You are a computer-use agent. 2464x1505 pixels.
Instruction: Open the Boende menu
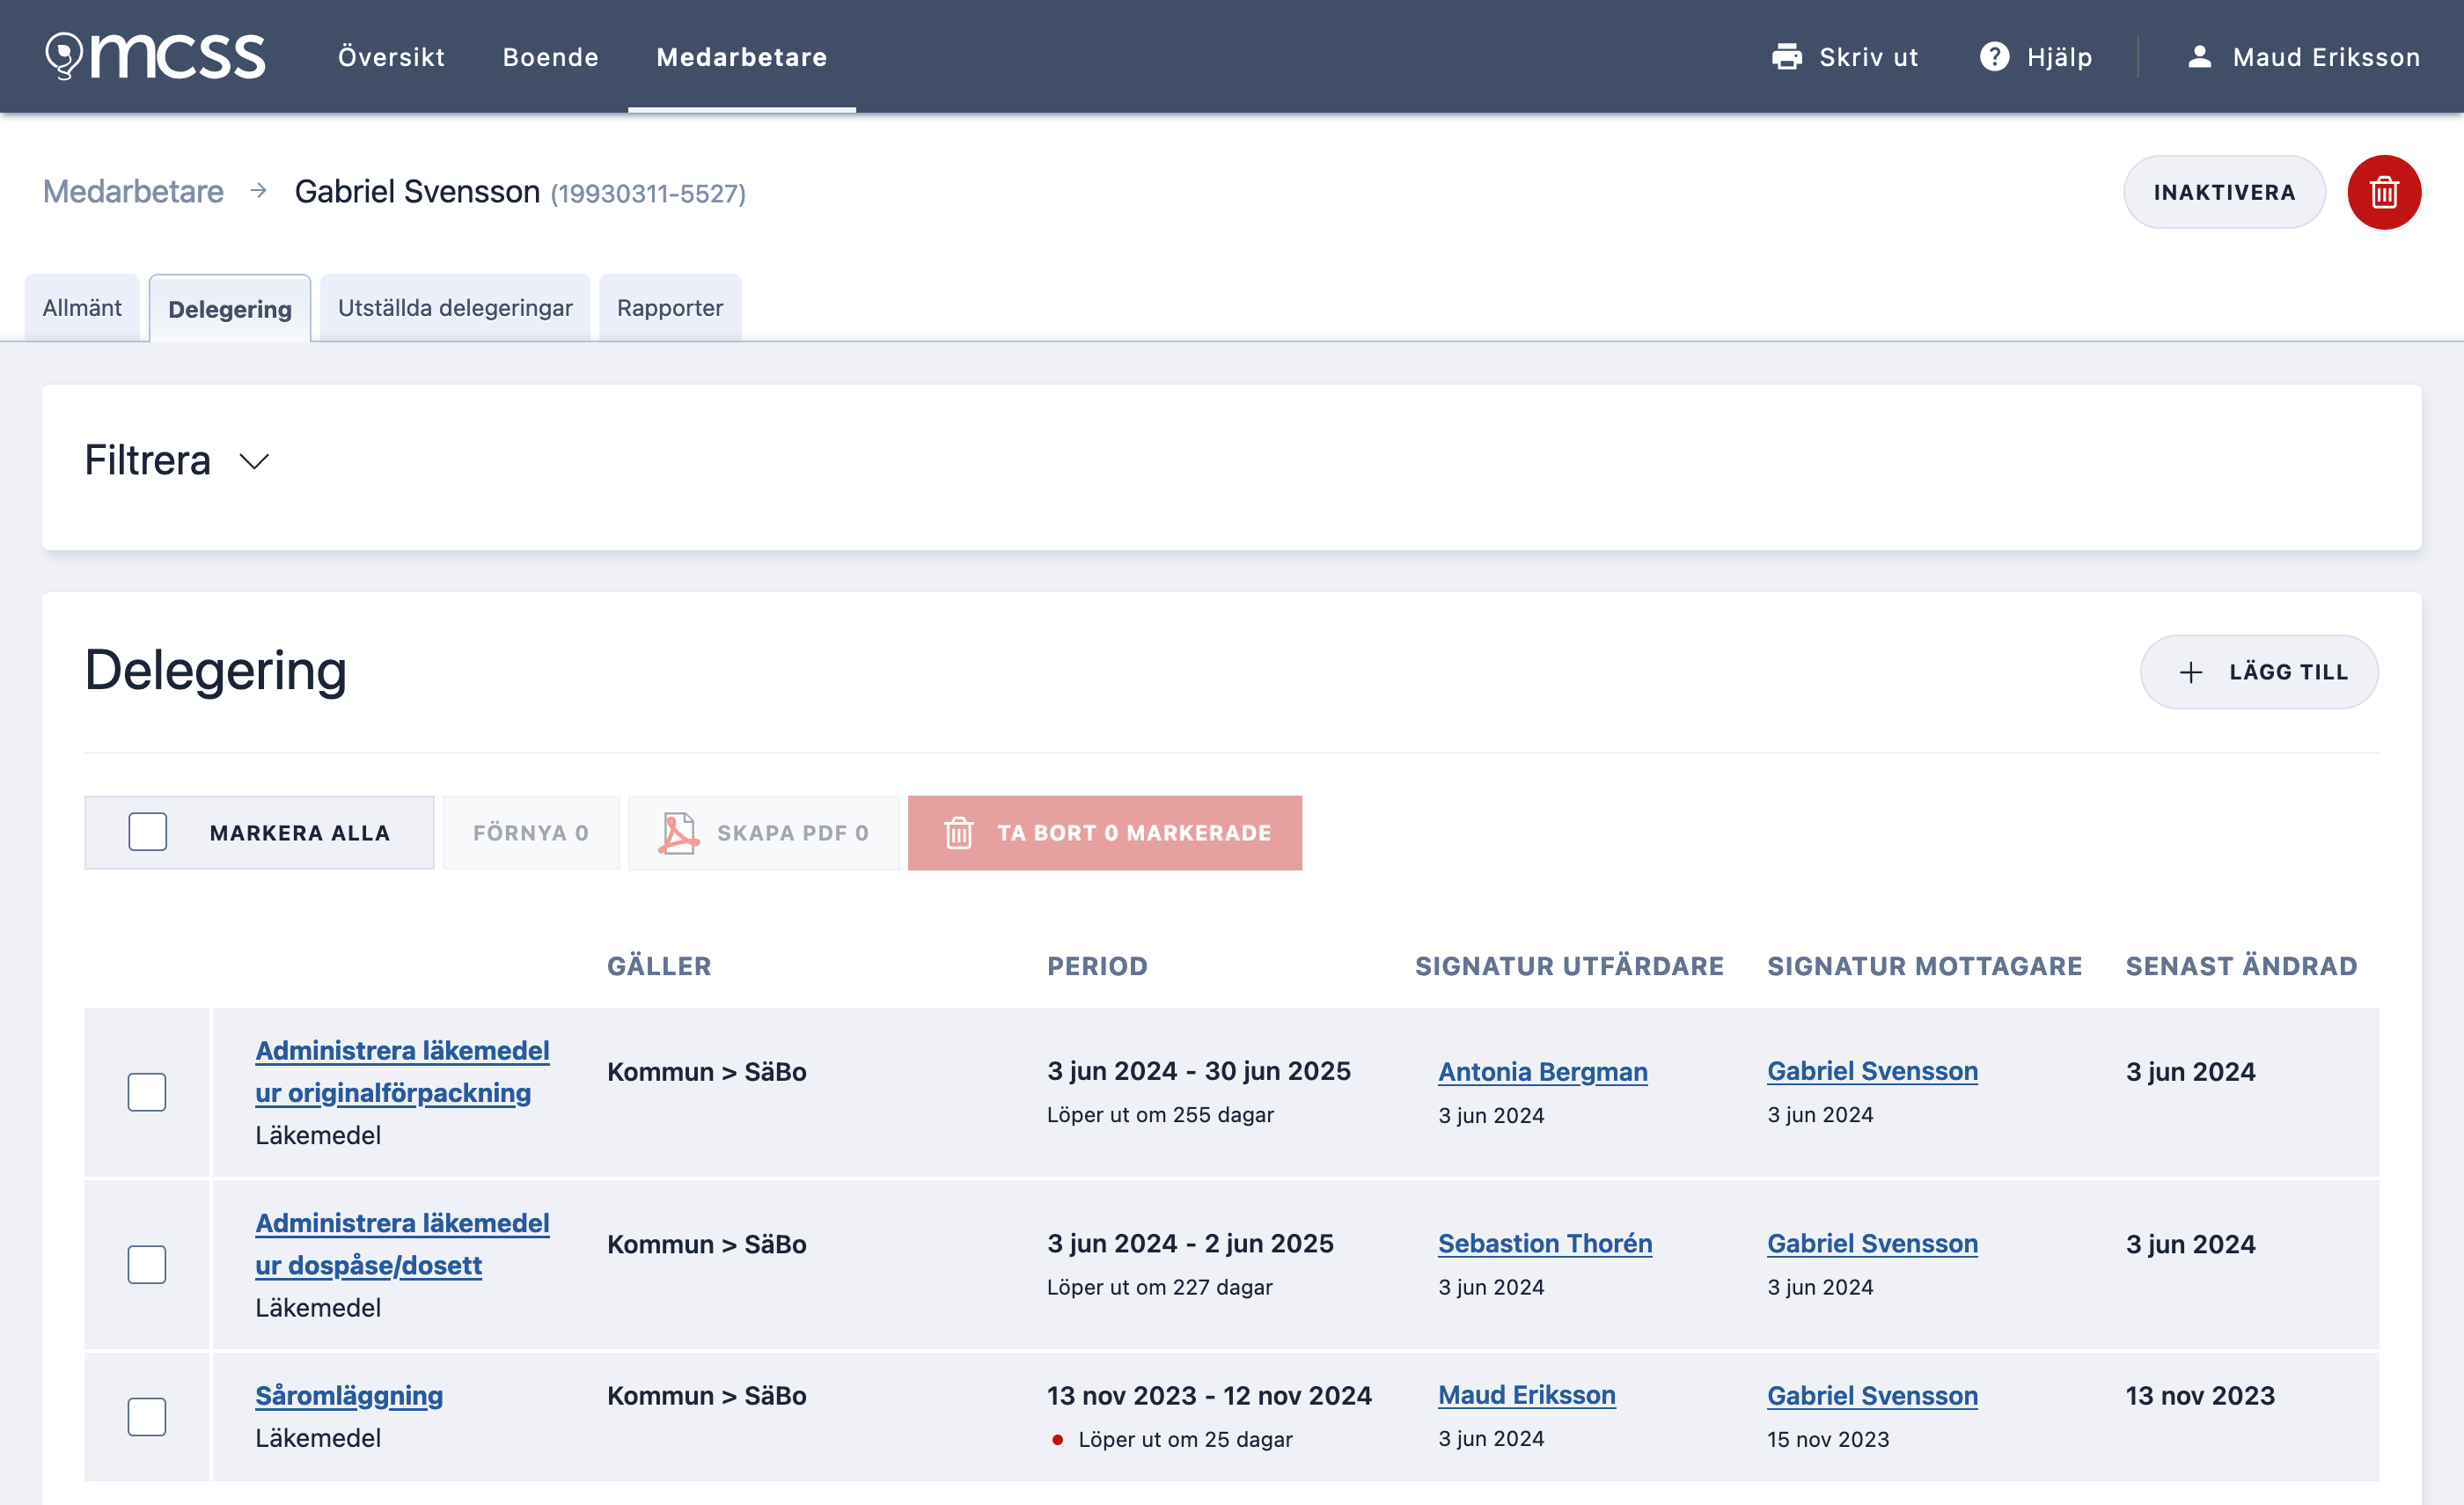pyautogui.click(x=550, y=57)
